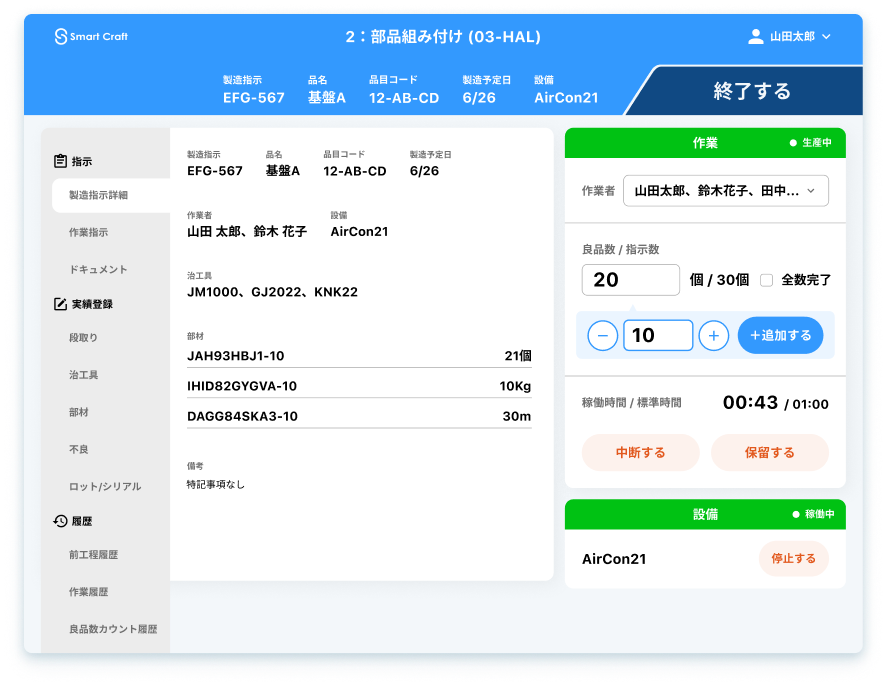Click the 生産中 status indicator
The height and width of the screenshot is (688, 887).
pyautogui.click(x=811, y=143)
